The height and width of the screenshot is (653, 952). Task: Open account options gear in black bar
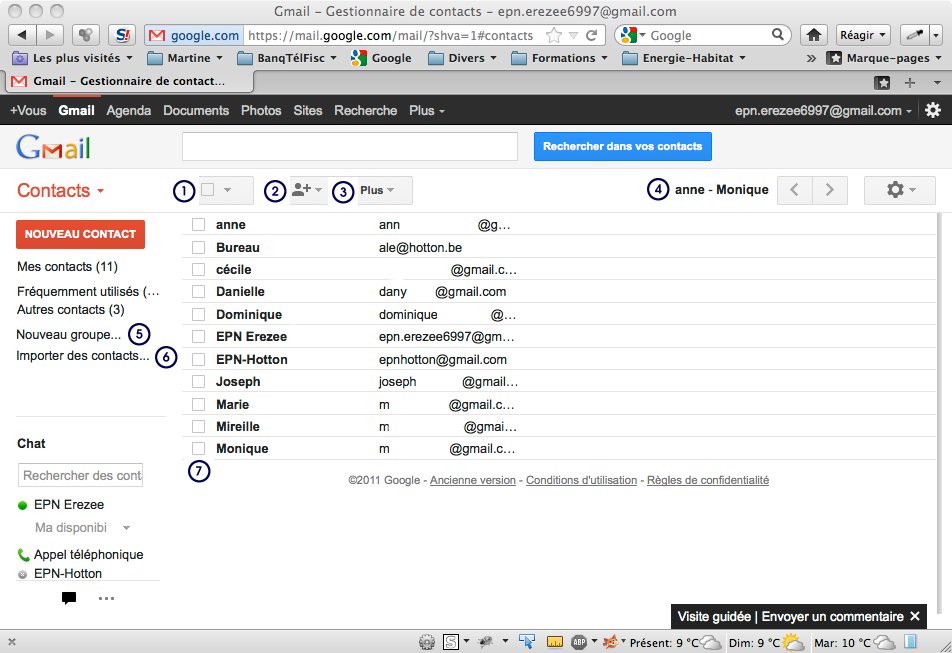pyautogui.click(x=933, y=110)
